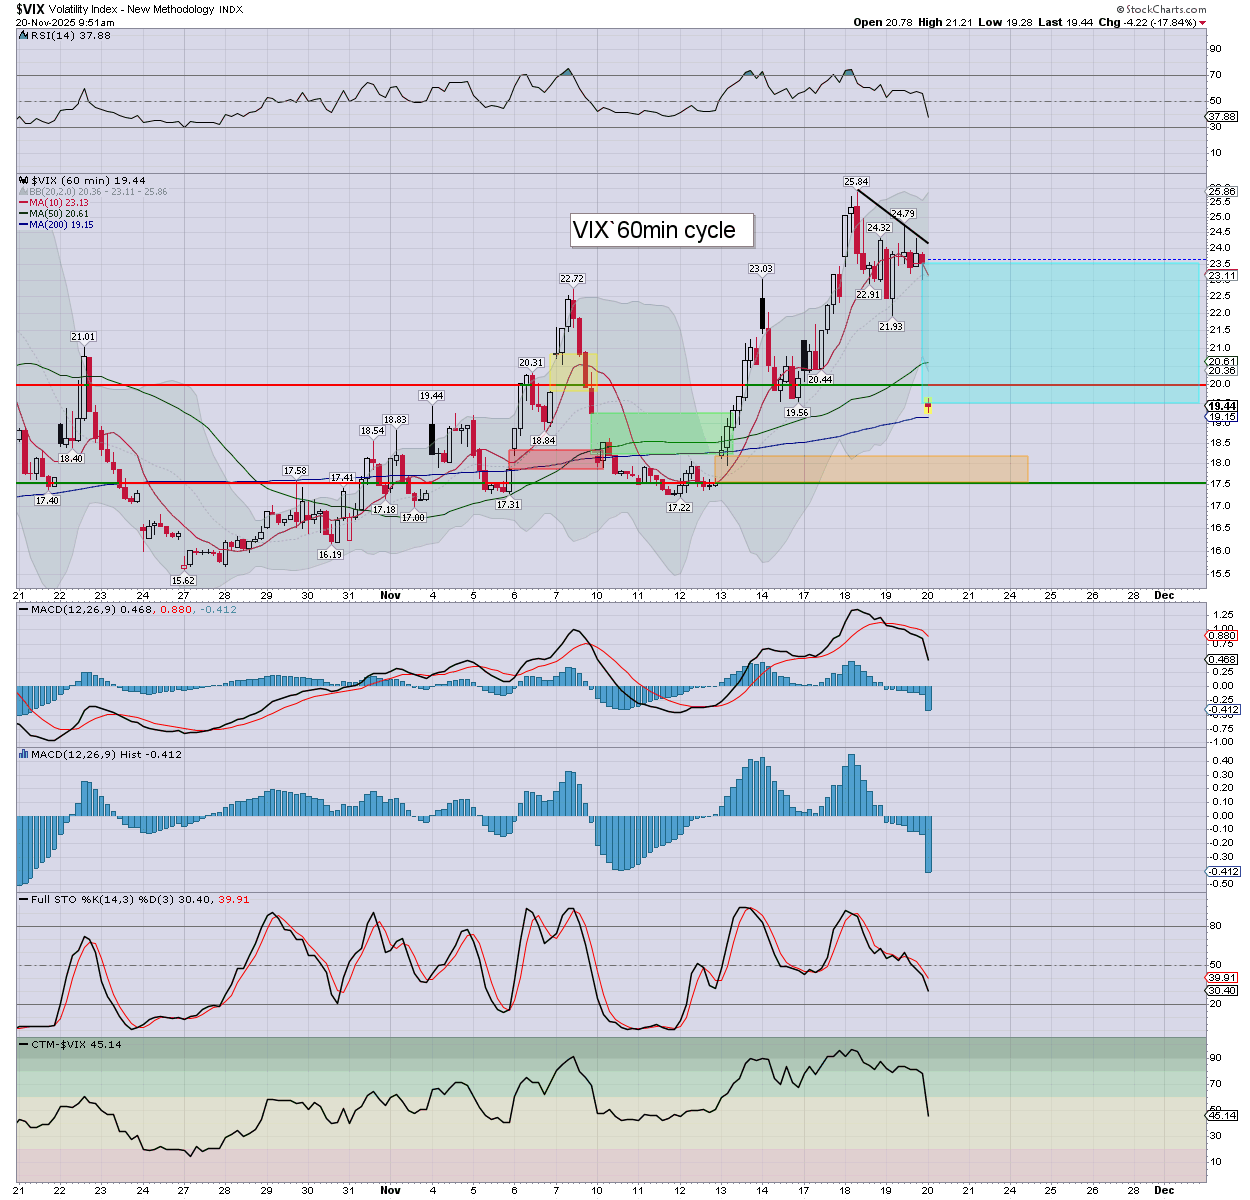This screenshot has width=1250, height=1200.
Task: Click the $VIX ticker symbol title
Action: pyautogui.click(x=32, y=9)
